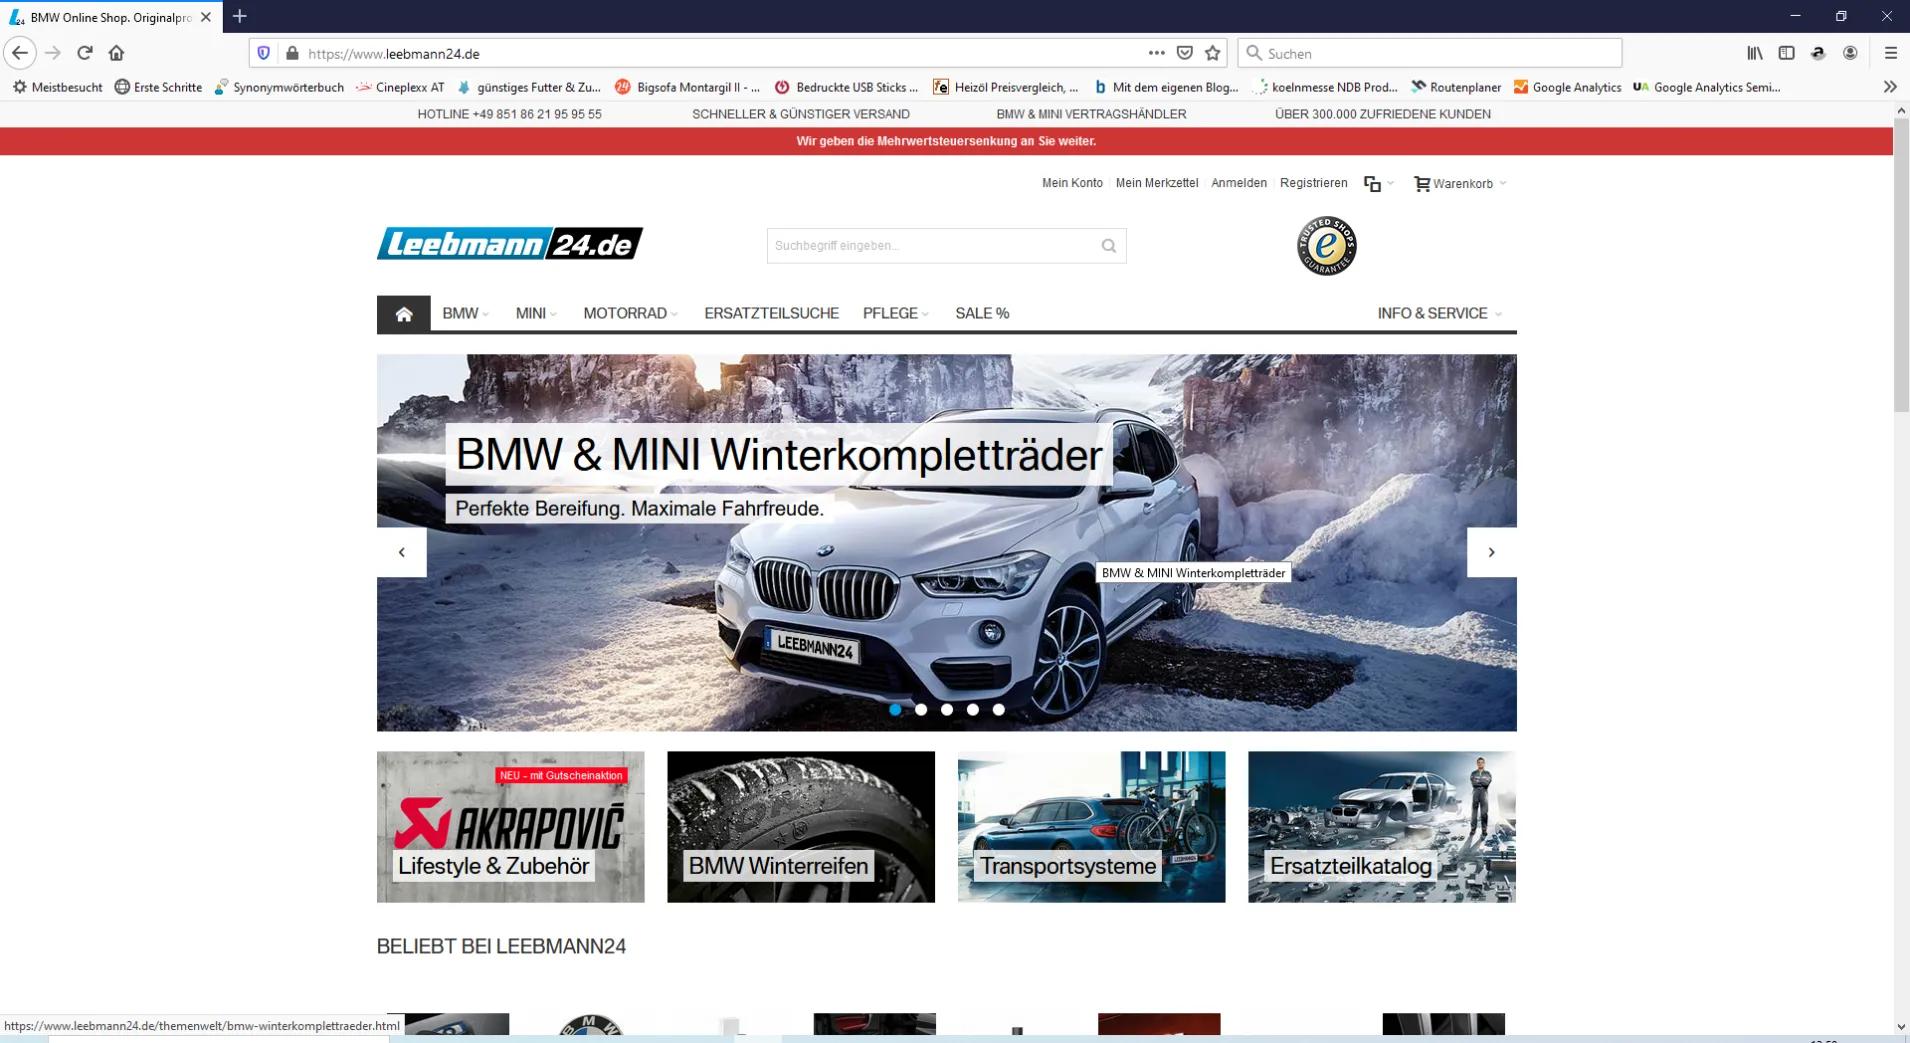Open the Warenkorb shopping cart

pos(1461,184)
